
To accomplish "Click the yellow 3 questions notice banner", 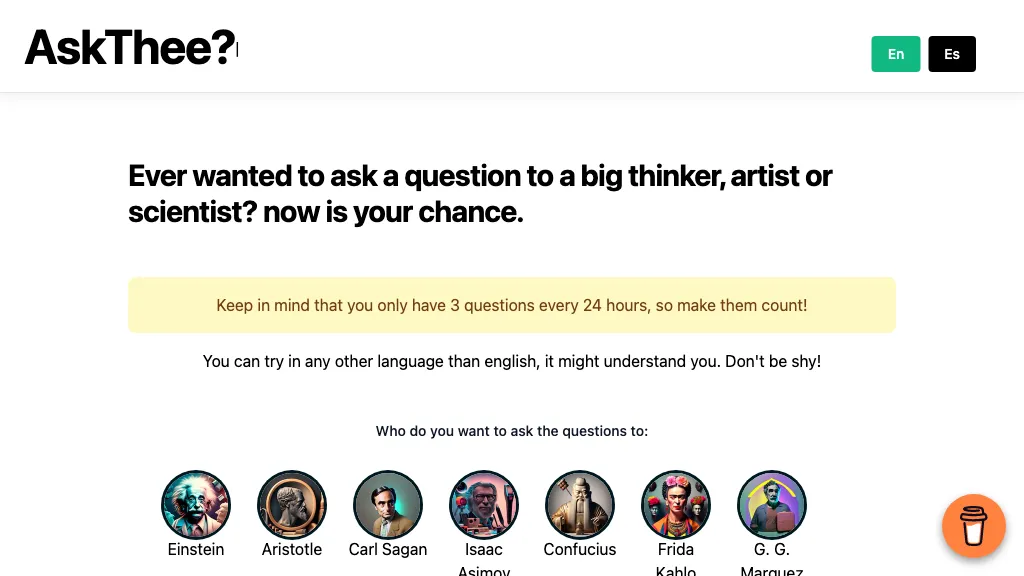I will 512,305.
